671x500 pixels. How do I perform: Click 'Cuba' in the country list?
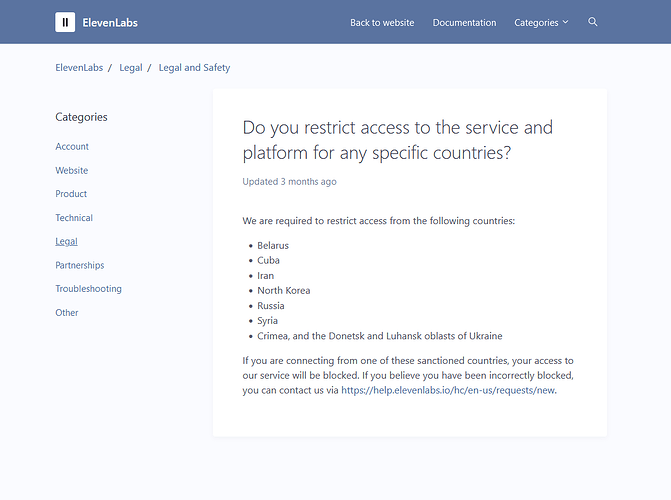coord(268,261)
